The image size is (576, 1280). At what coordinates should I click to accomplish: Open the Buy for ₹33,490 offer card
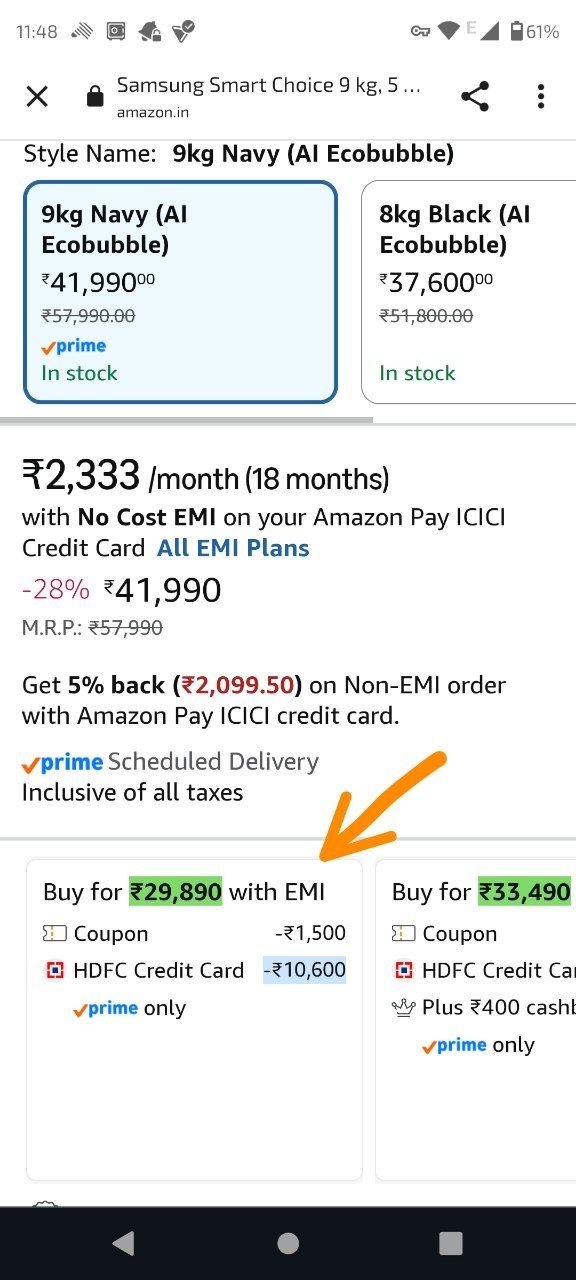(476, 1019)
